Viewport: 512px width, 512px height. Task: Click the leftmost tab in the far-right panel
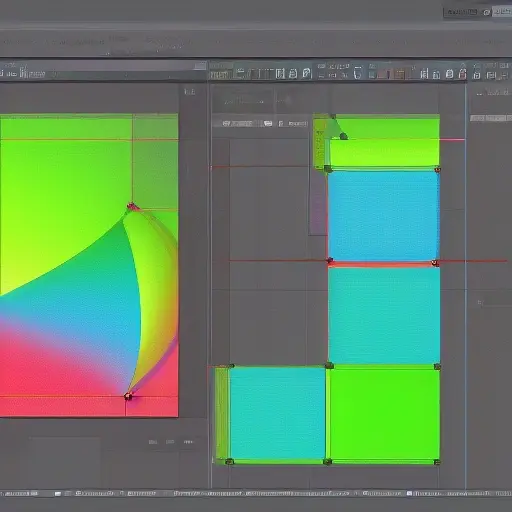pyautogui.click(x=477, y=118)
